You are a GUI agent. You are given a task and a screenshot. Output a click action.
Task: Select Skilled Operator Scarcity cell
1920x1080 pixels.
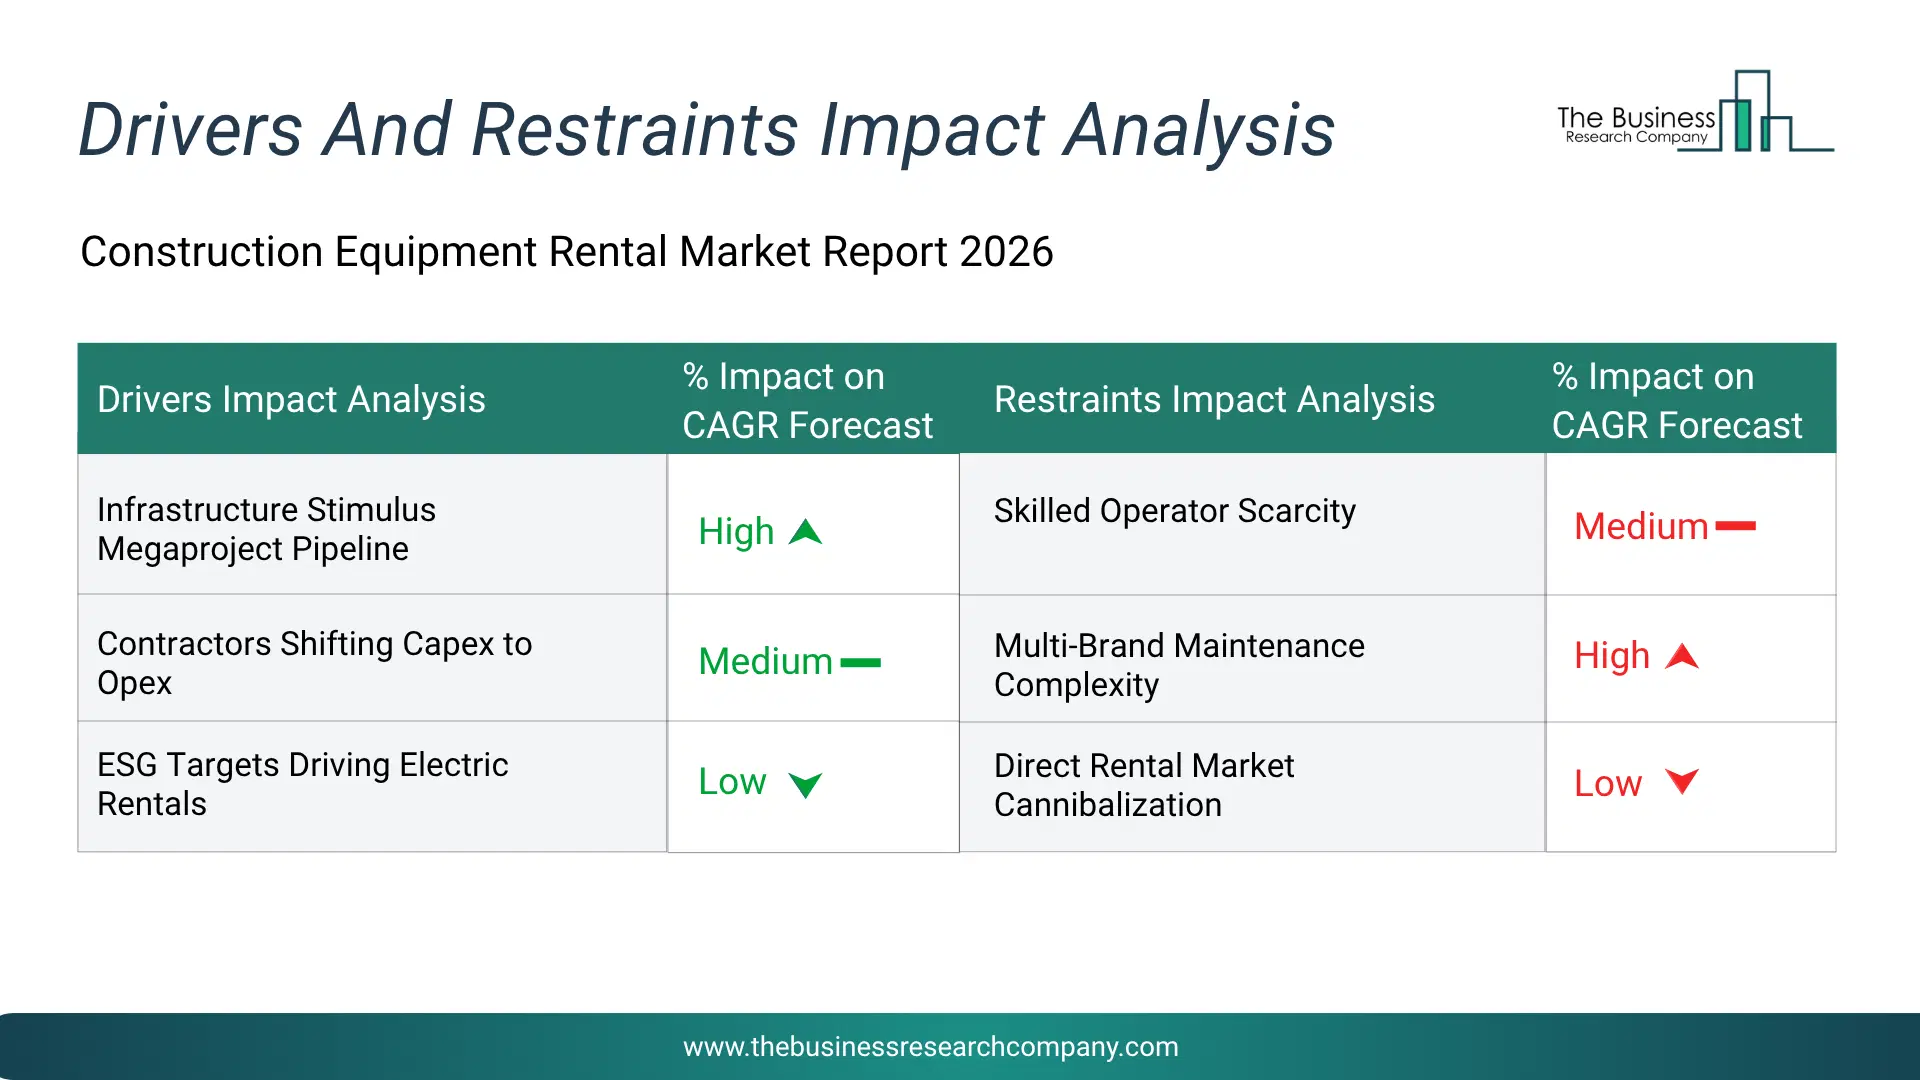[x=1252, y=524]
